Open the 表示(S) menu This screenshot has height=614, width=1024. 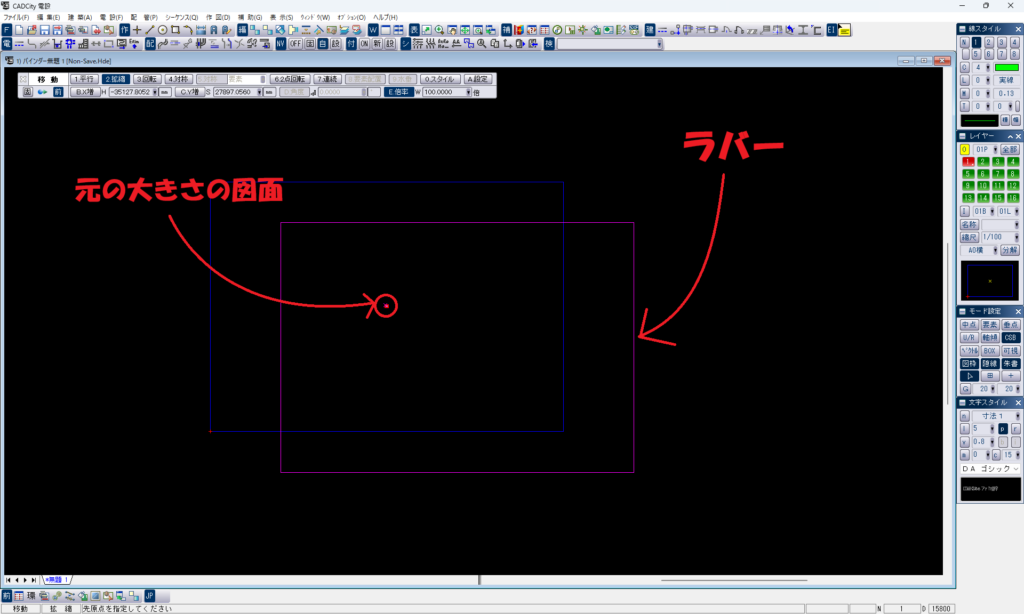(281, 18)
